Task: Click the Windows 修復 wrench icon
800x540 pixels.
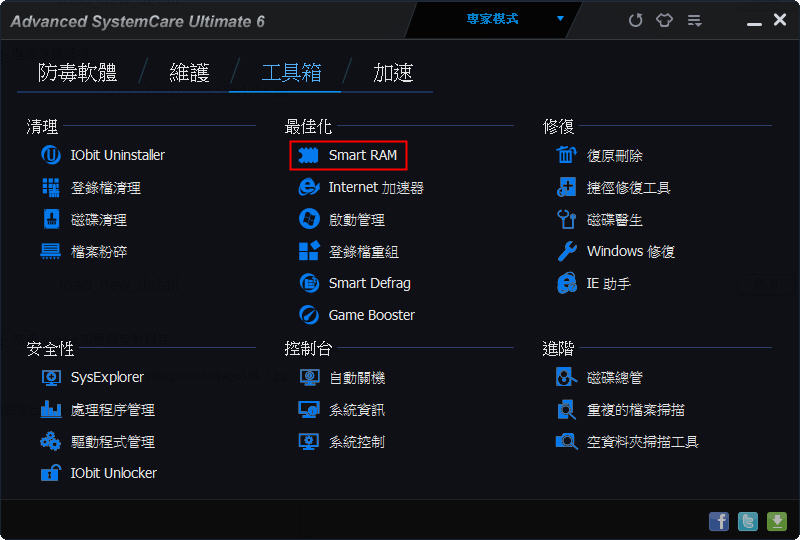Action: coord(566,251)
